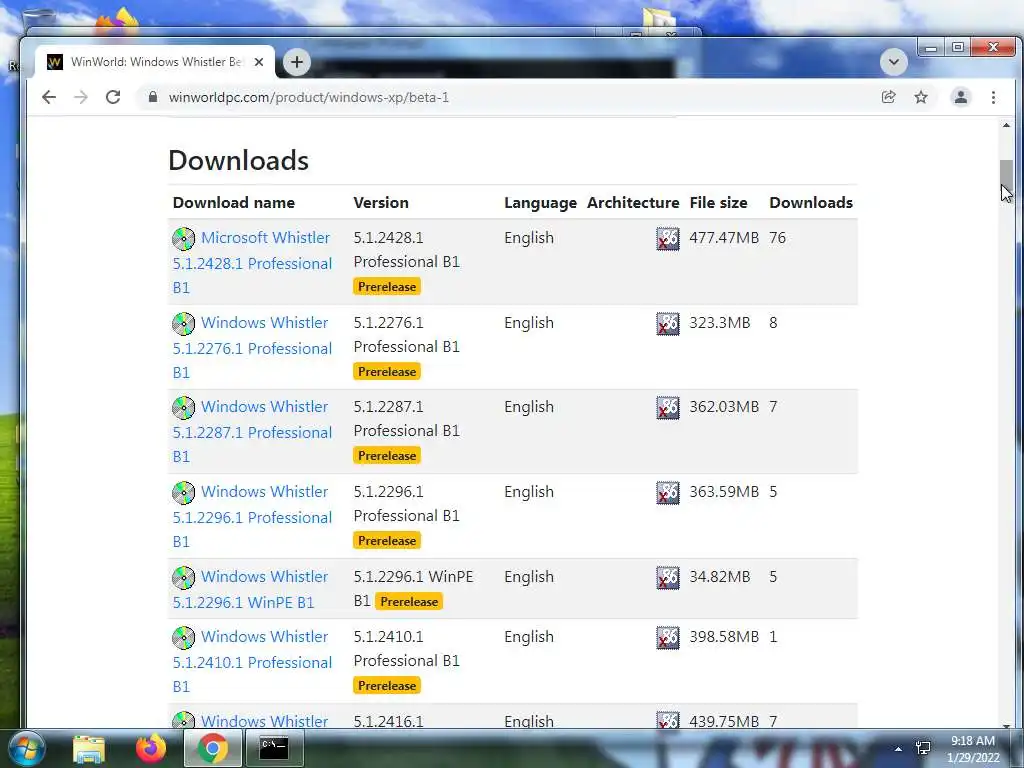This screenshot has height=768, width=1024.
Task: Click the x86 architecture icon in the 323.3MB row
Action: (667, 323)
